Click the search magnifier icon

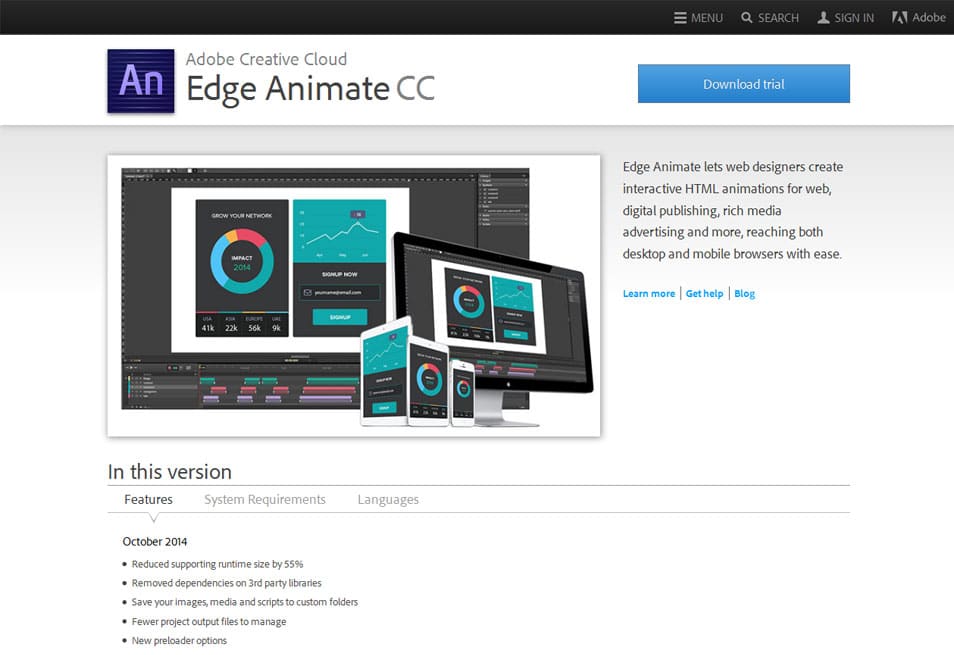click(x=745, y=17)
